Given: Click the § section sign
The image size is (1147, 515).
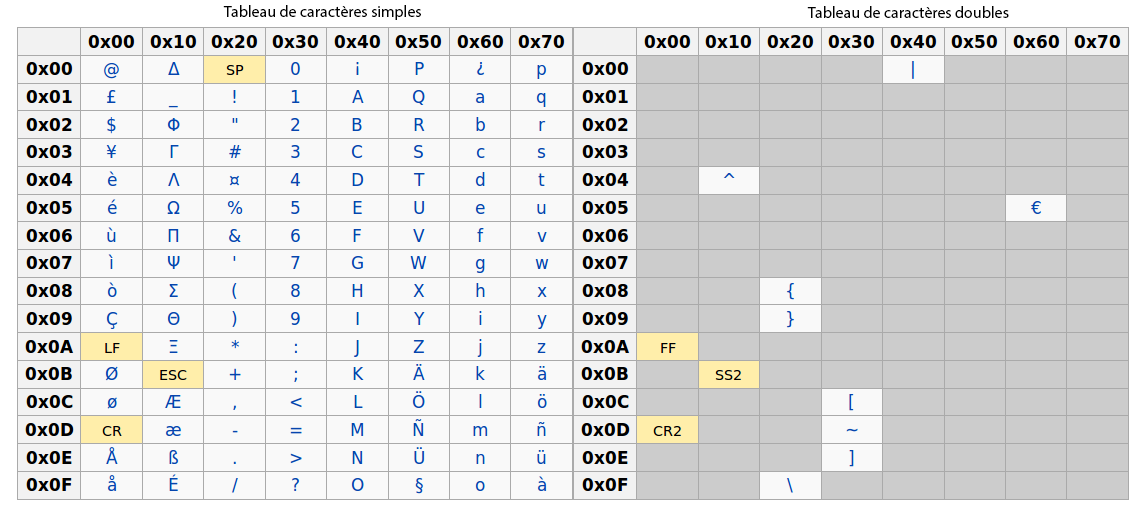Looking at the screenshot, I should [x=418, y=486].
